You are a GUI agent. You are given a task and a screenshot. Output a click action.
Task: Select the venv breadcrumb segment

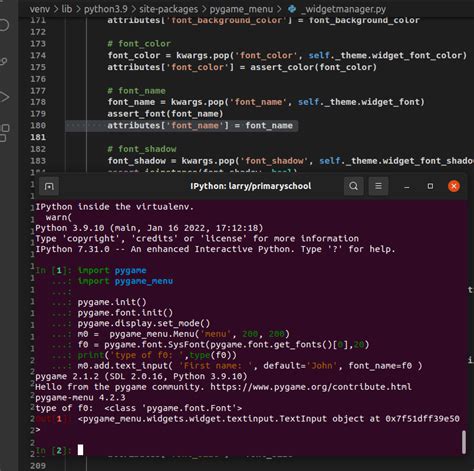pos(39,9)
